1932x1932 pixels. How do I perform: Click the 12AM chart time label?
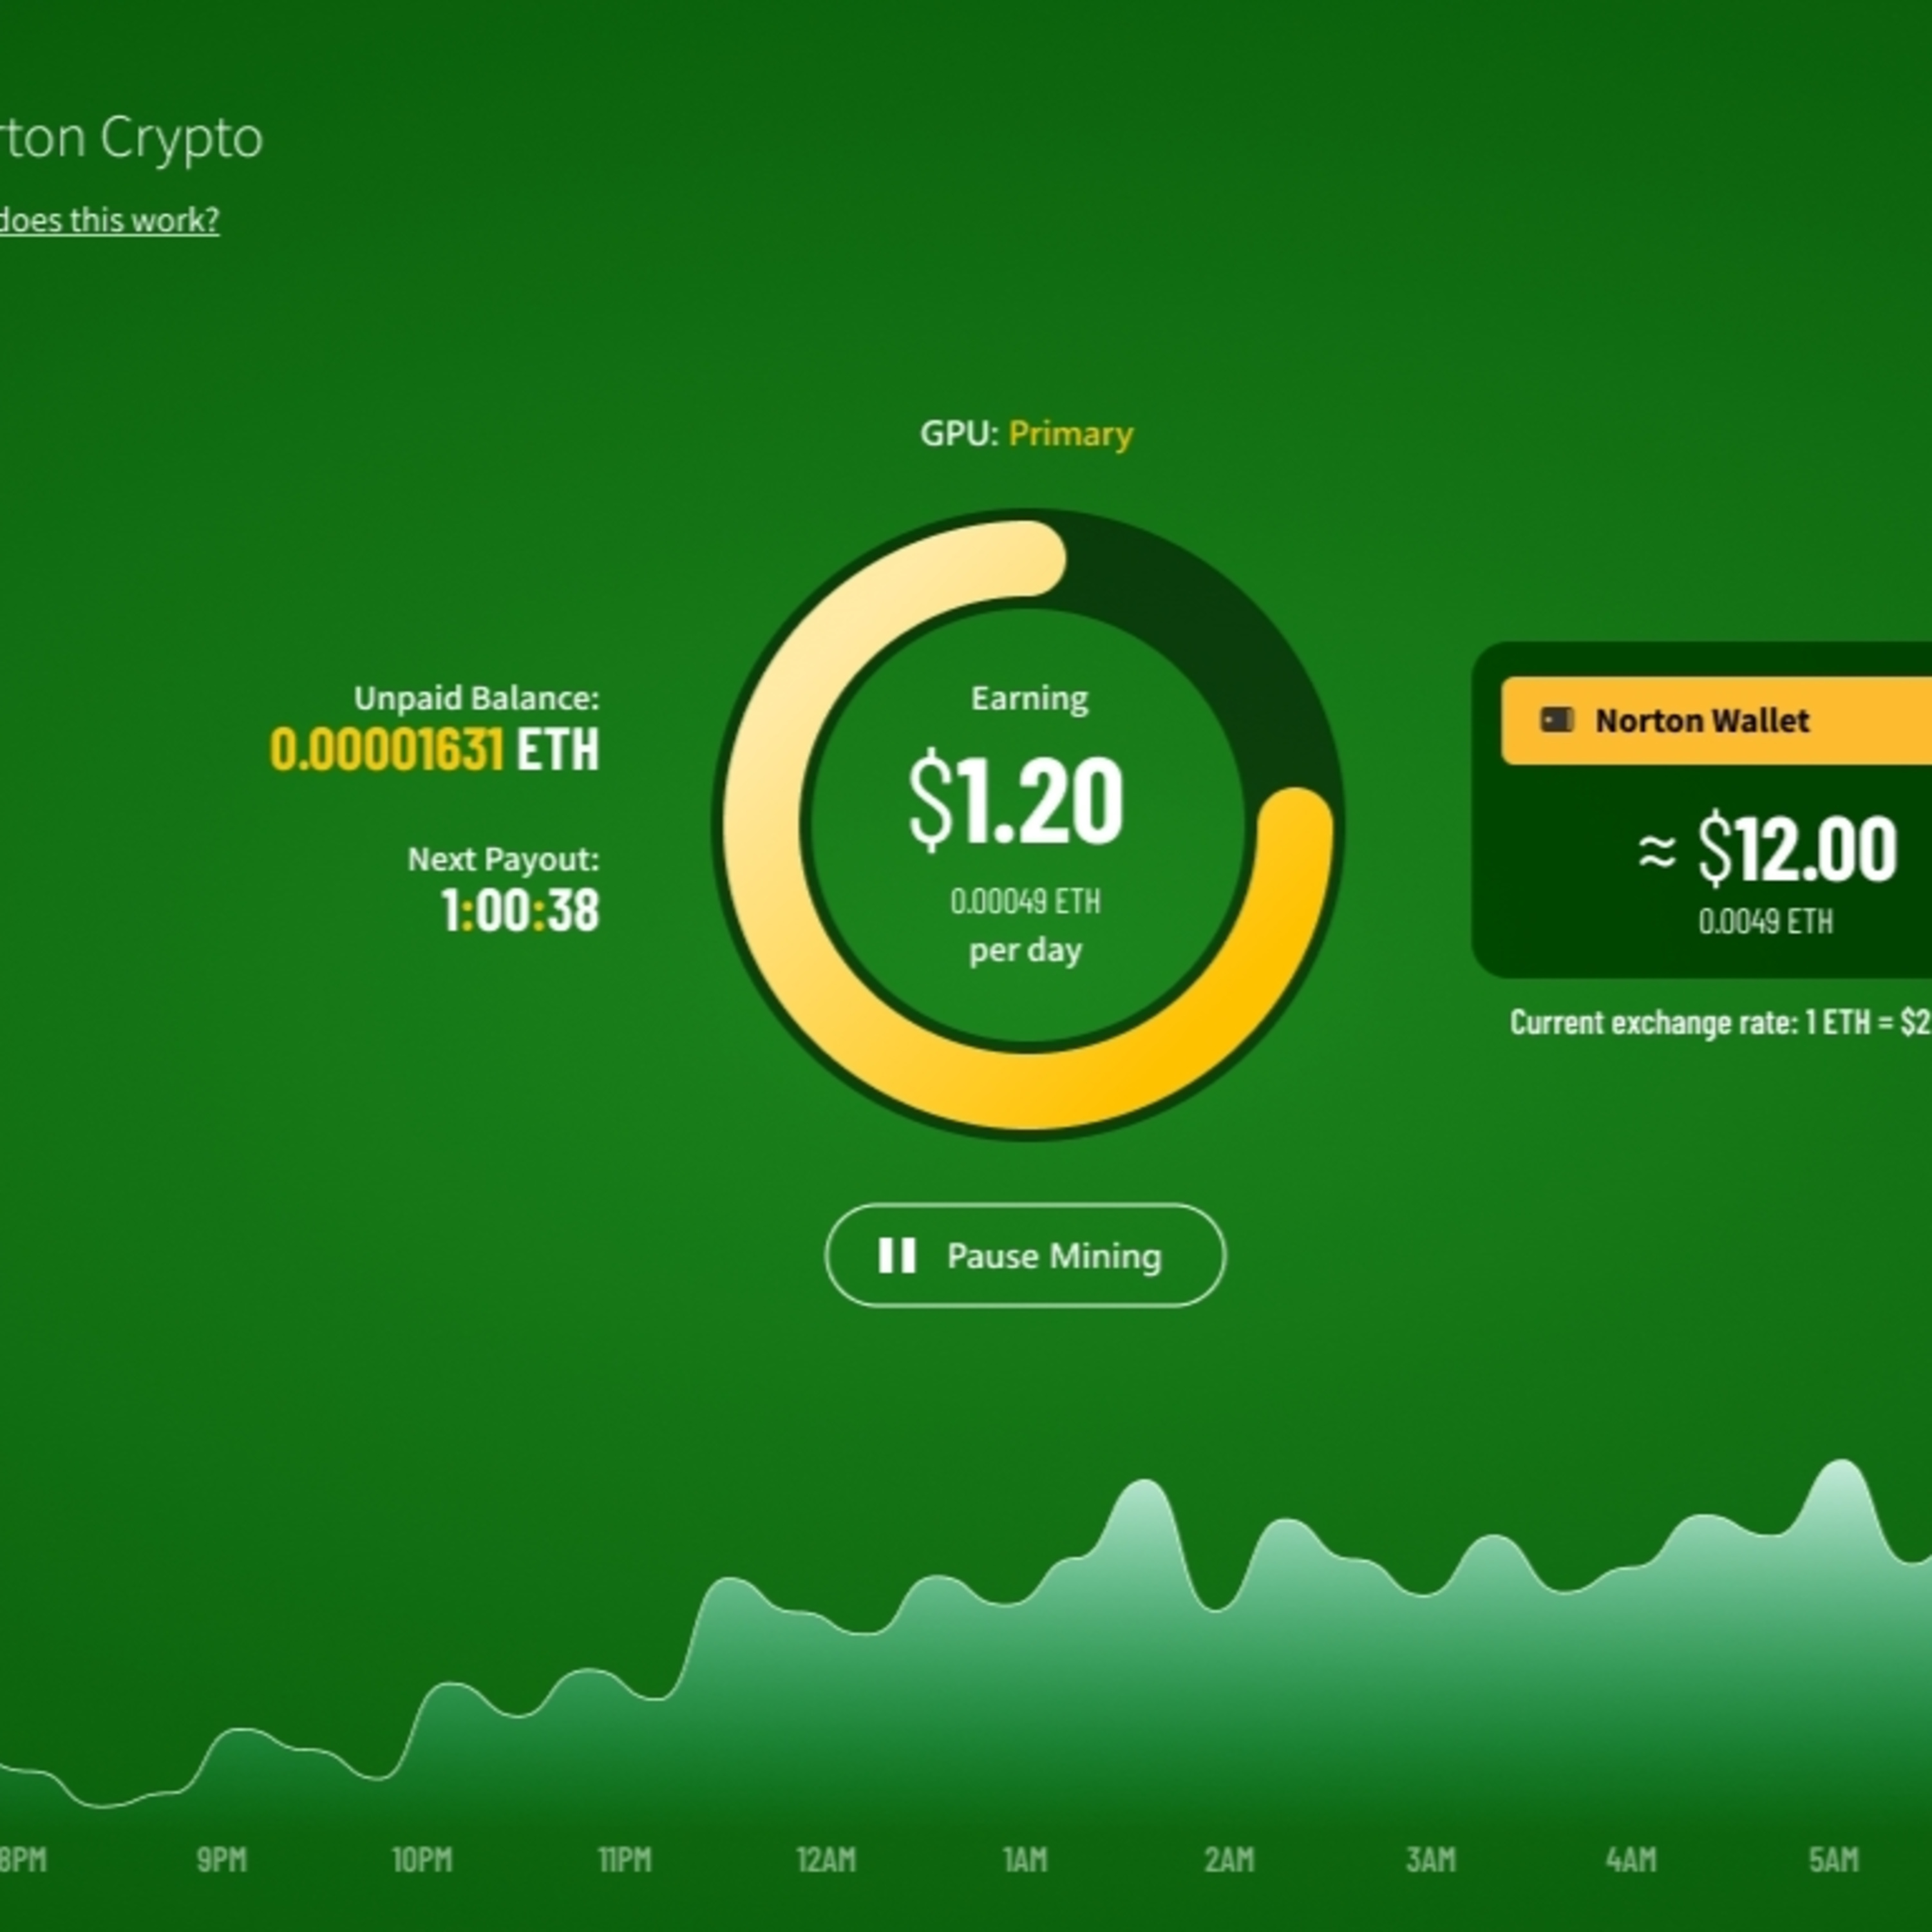[x=826, y=1860]
